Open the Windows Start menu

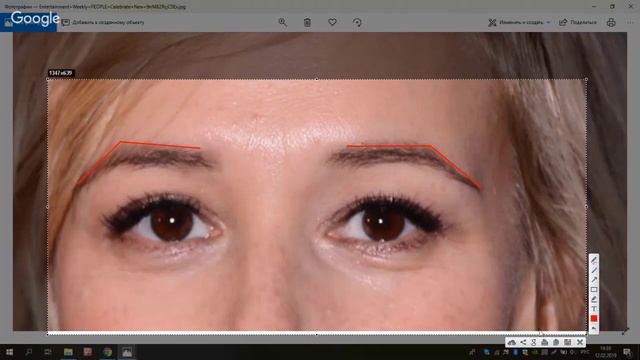(9, 352)
